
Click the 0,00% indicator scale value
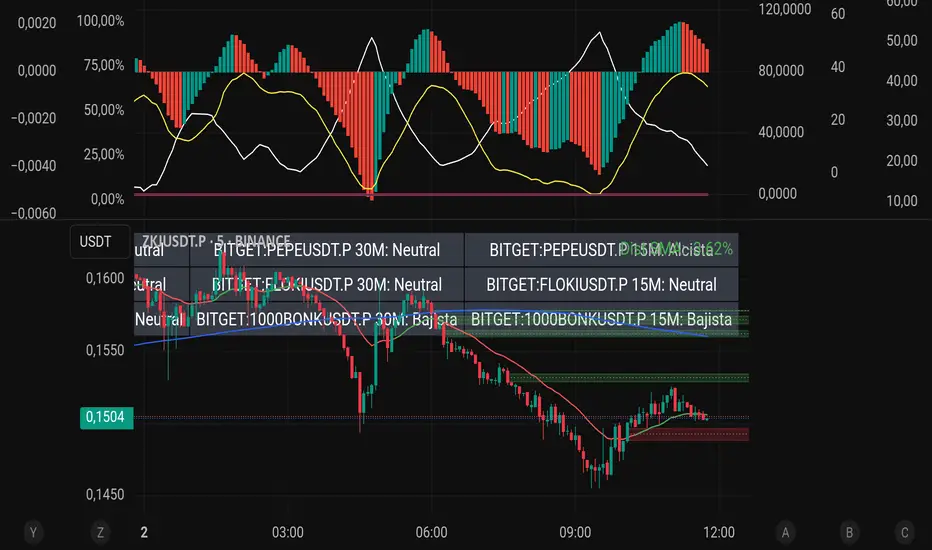coord(108,199)
